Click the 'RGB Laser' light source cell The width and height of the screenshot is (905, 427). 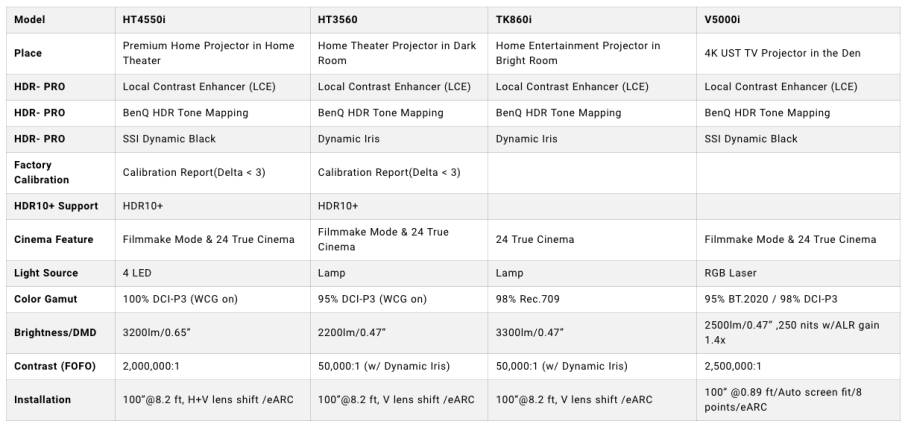730,273
